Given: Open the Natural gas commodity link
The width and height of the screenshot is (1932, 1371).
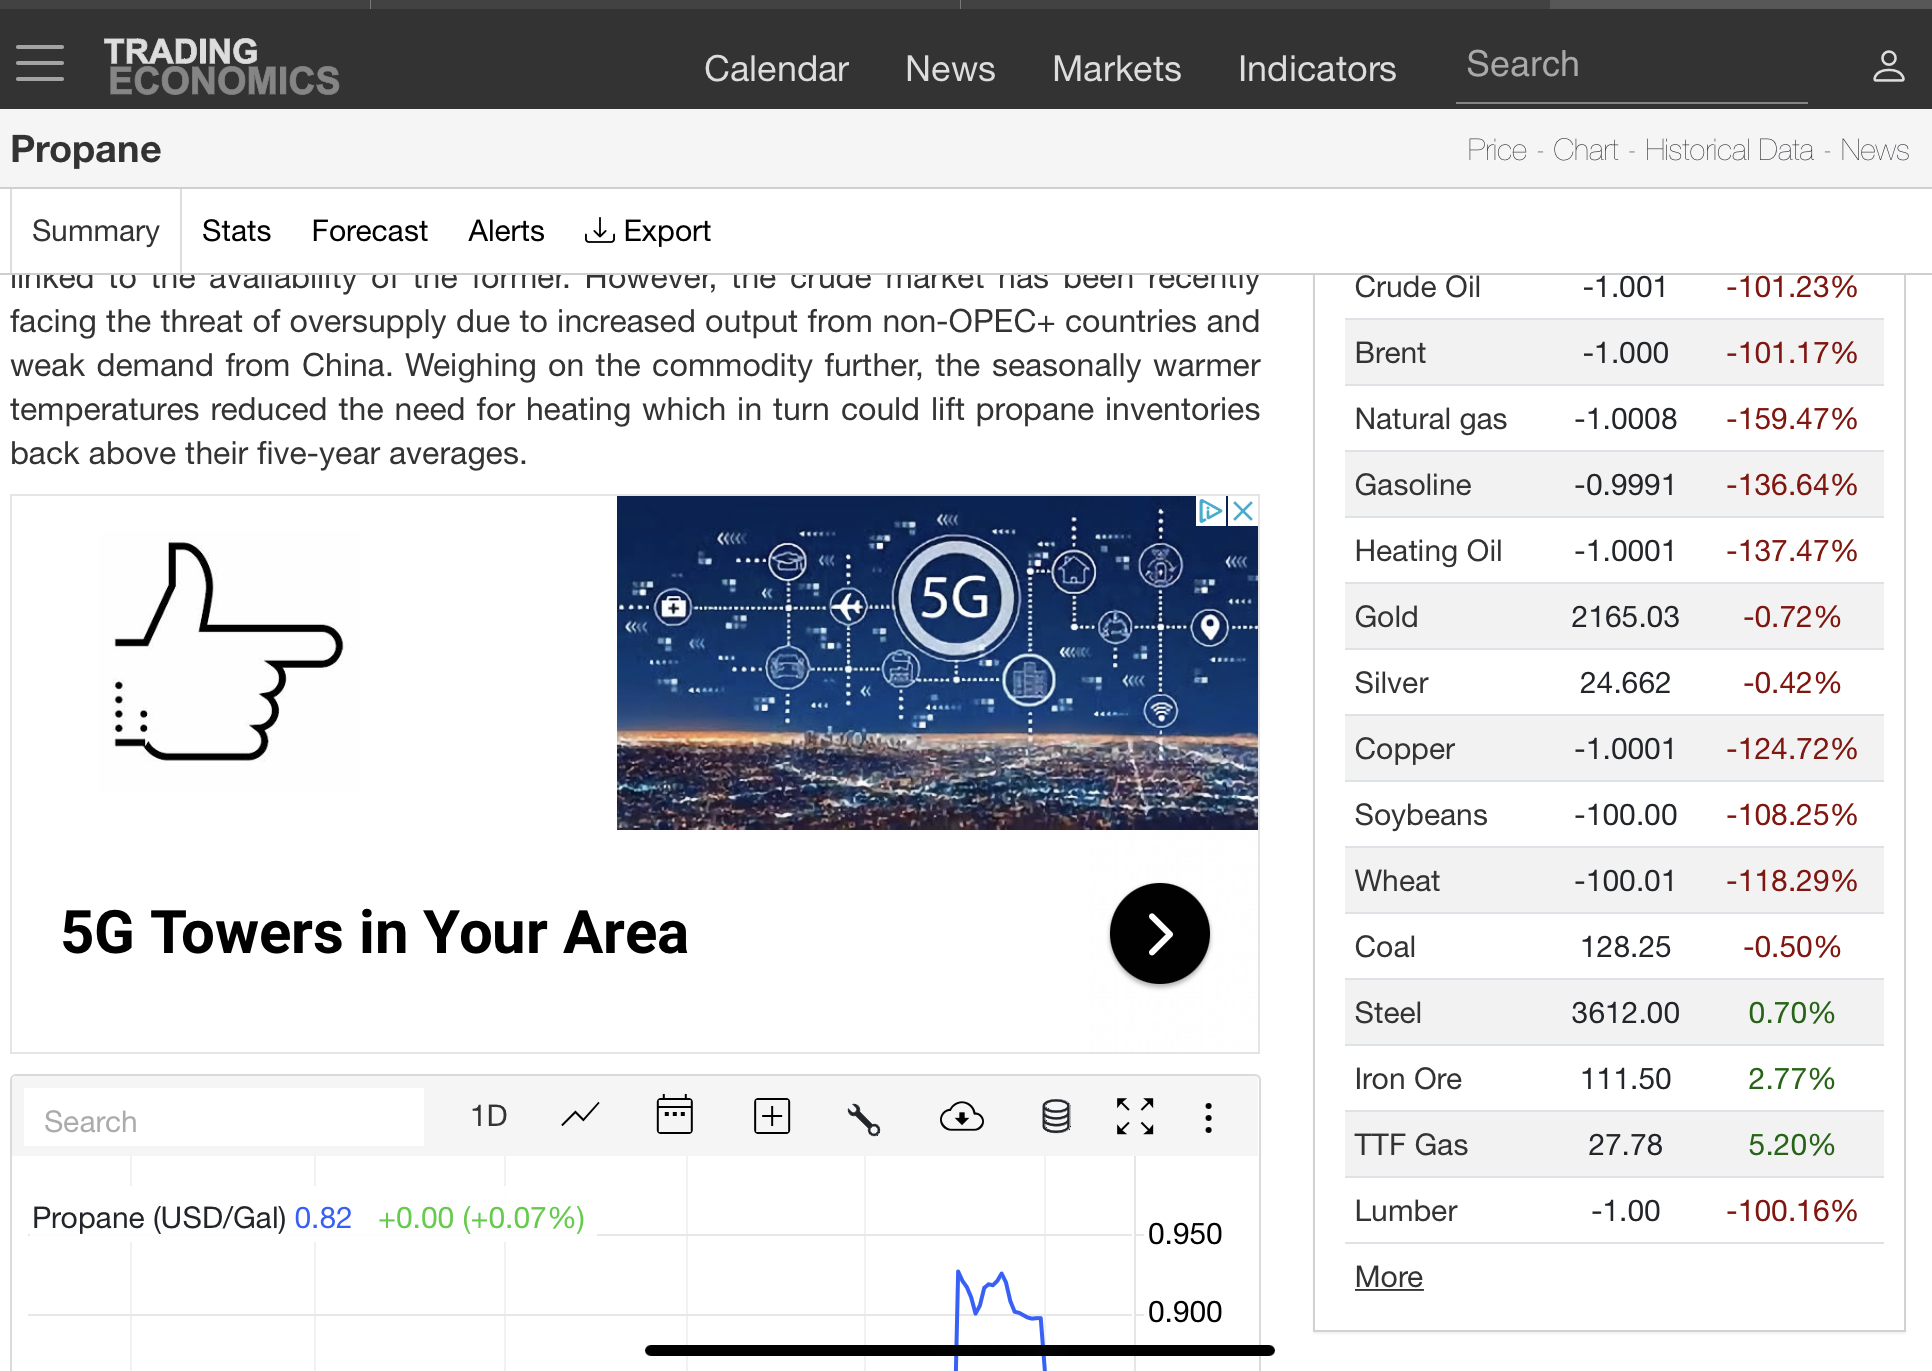Looking at the screenshot, I should pos(1430,419).
